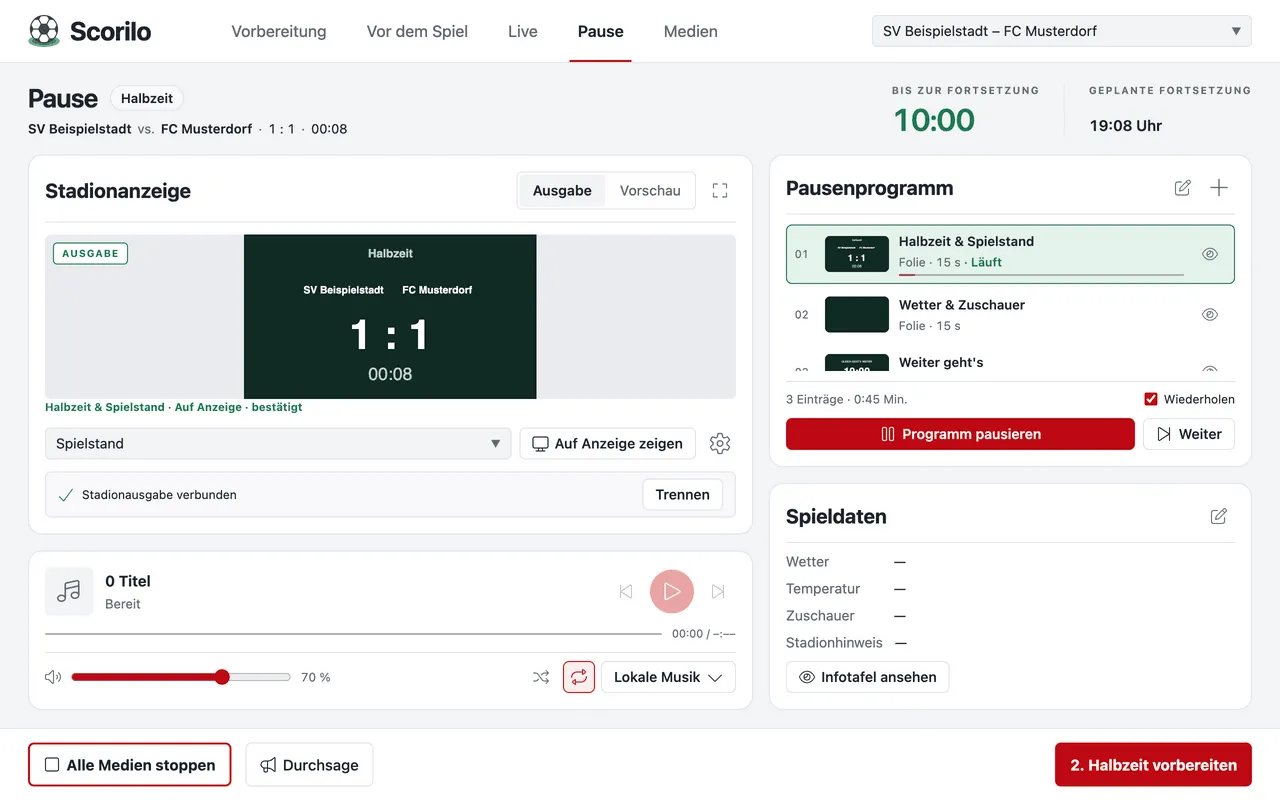1280x800 pixels.
Task: Expand the Lokale Musik source dropdown
Action: pyautogui.click(x=668, y=677)
